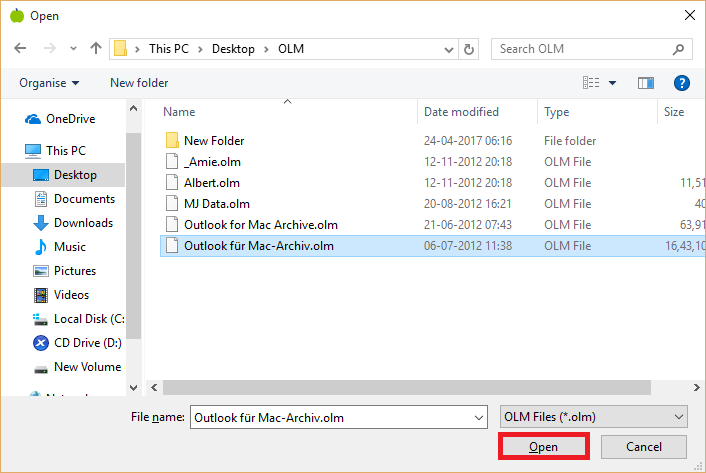This screenshot has height=473, width=706.
Task: Click horizontal scrollbar left arrow
Action: 154,387
